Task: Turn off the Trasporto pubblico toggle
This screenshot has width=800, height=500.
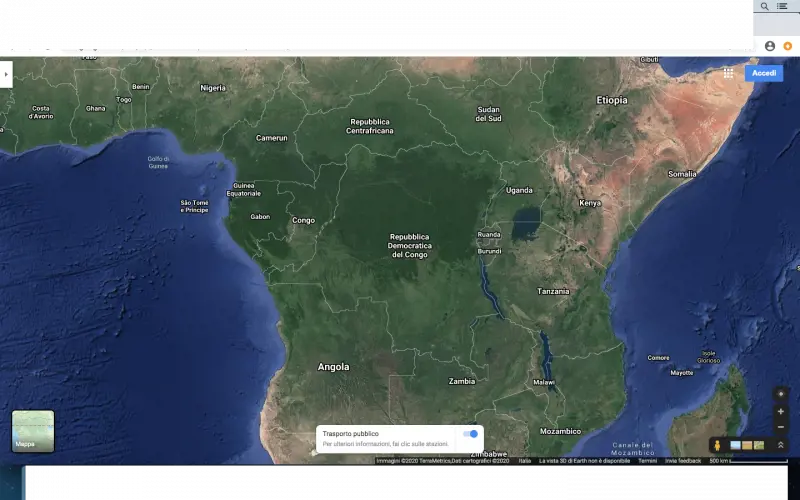Action: pos(470,434)
